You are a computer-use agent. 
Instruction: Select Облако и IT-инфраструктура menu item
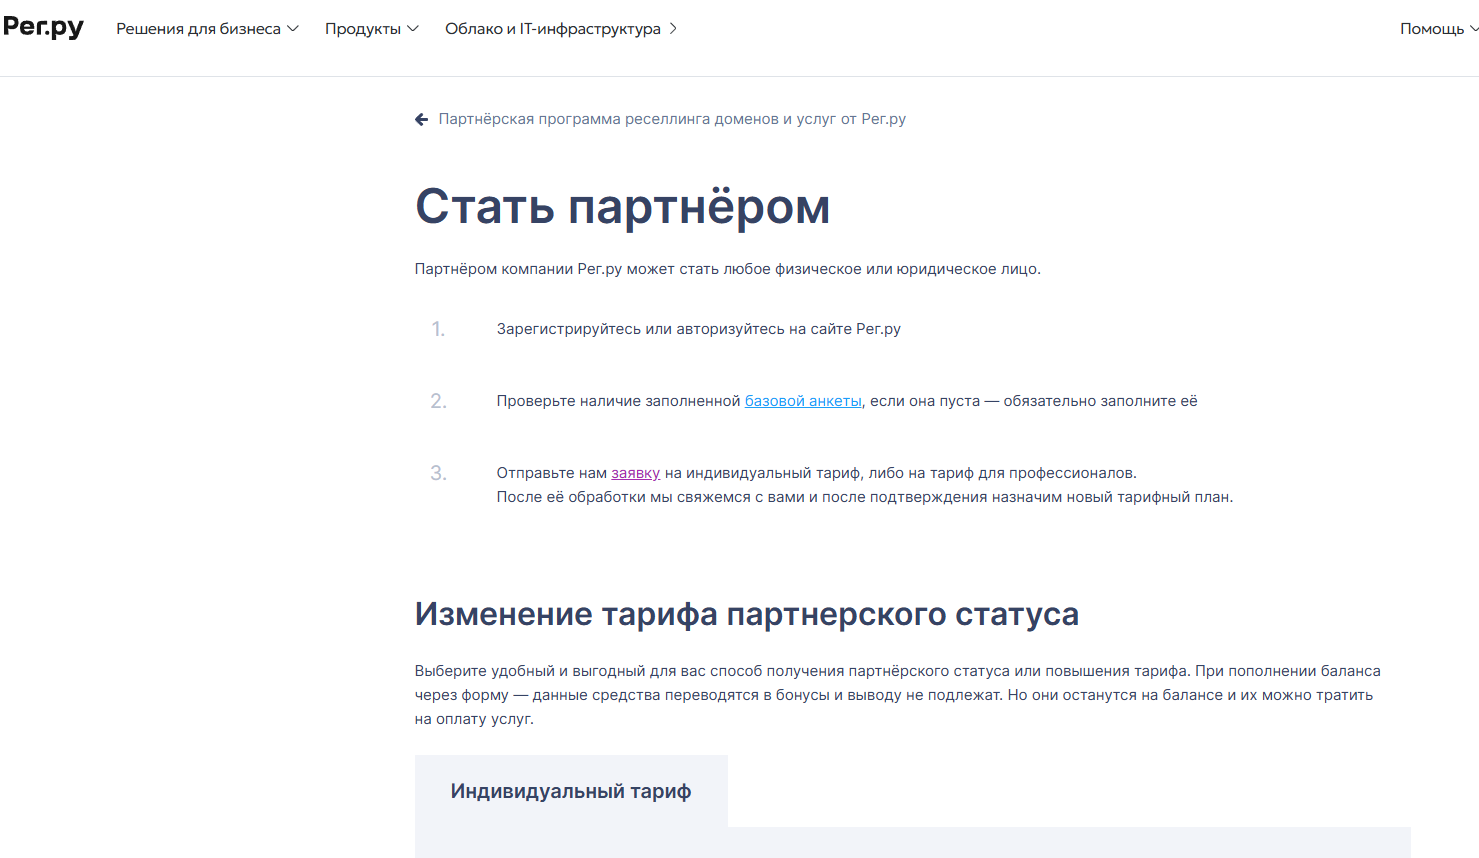(552, 29)
